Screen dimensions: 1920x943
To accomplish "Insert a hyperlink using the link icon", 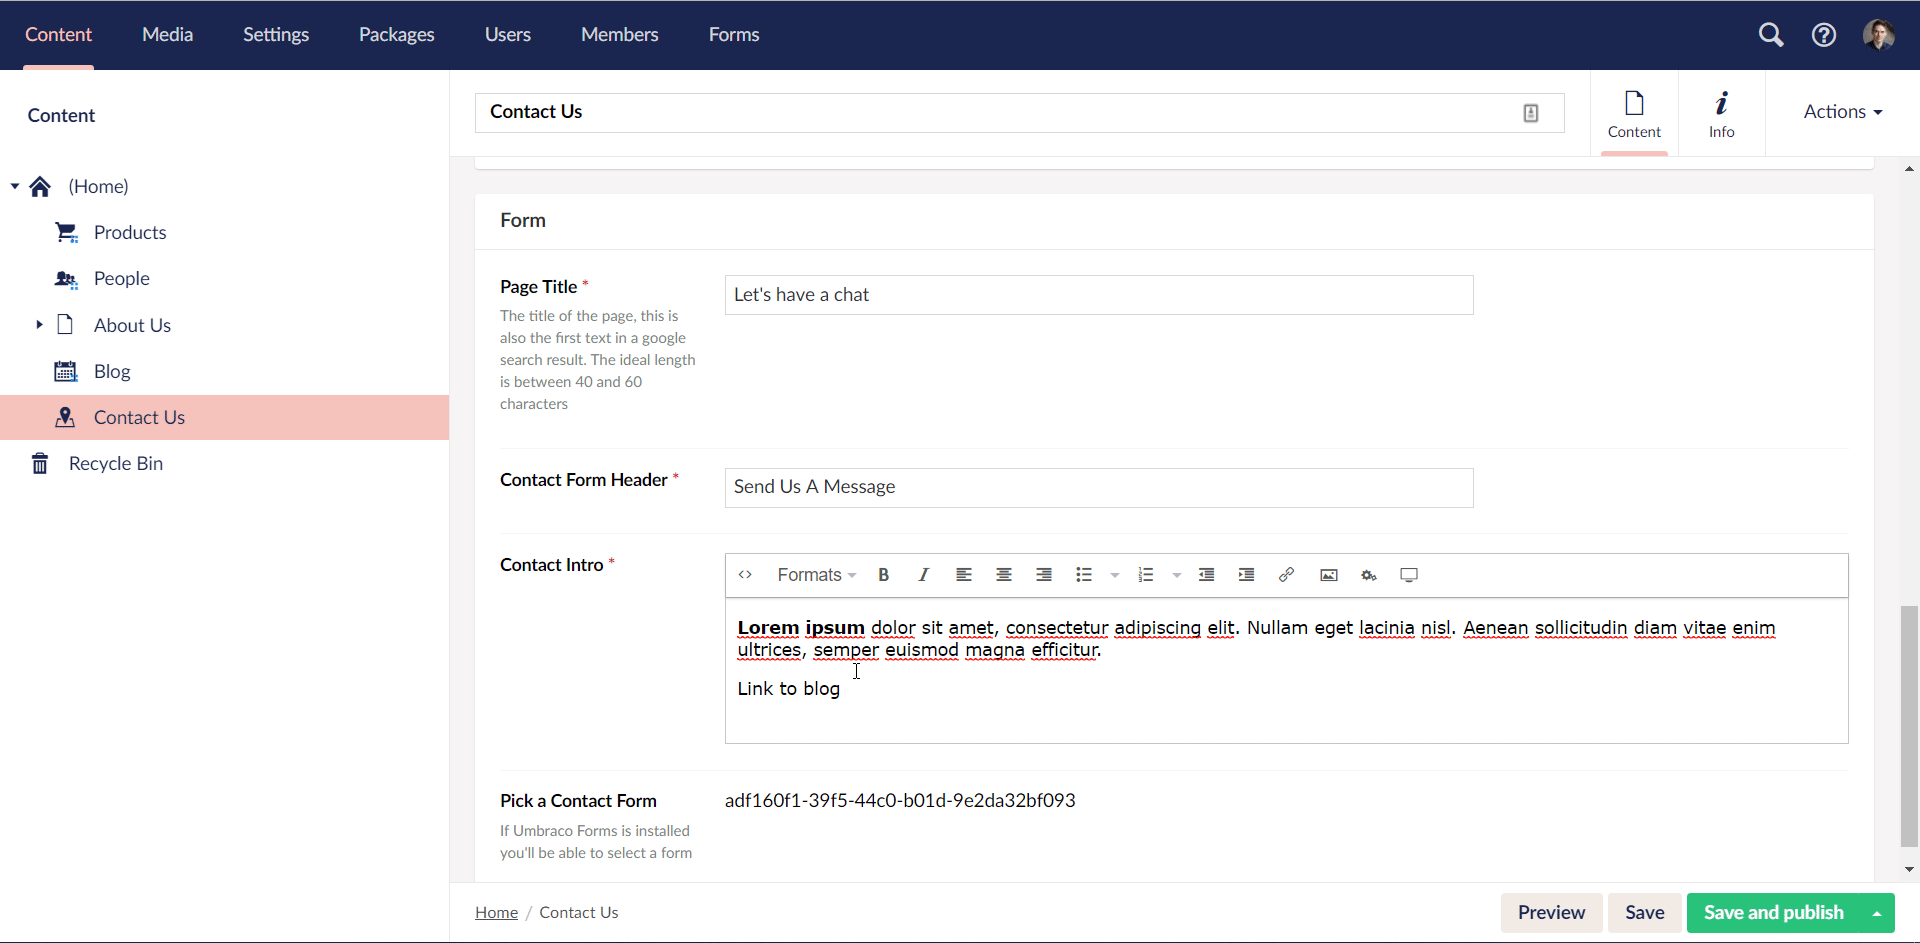I will pos(1287,575).
